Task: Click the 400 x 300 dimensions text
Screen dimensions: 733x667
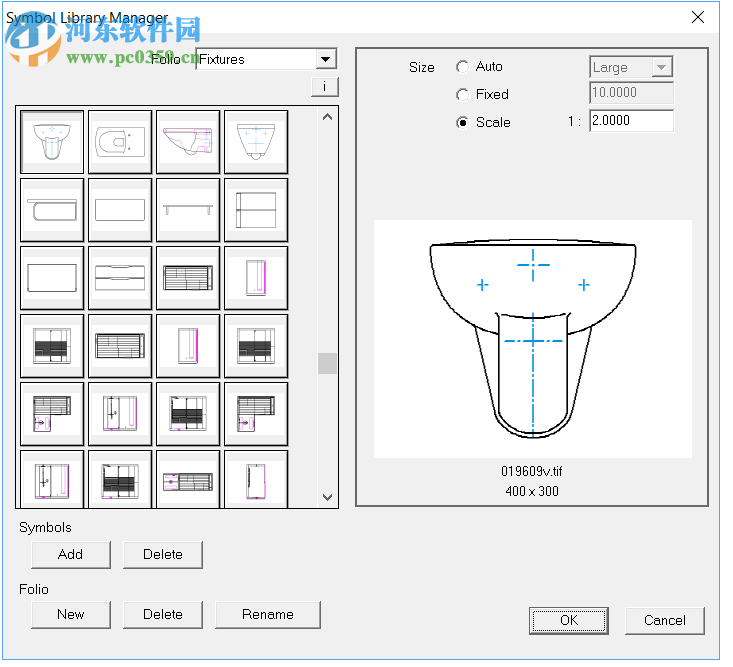Action: pyautogui.click(x=532, y=491)
